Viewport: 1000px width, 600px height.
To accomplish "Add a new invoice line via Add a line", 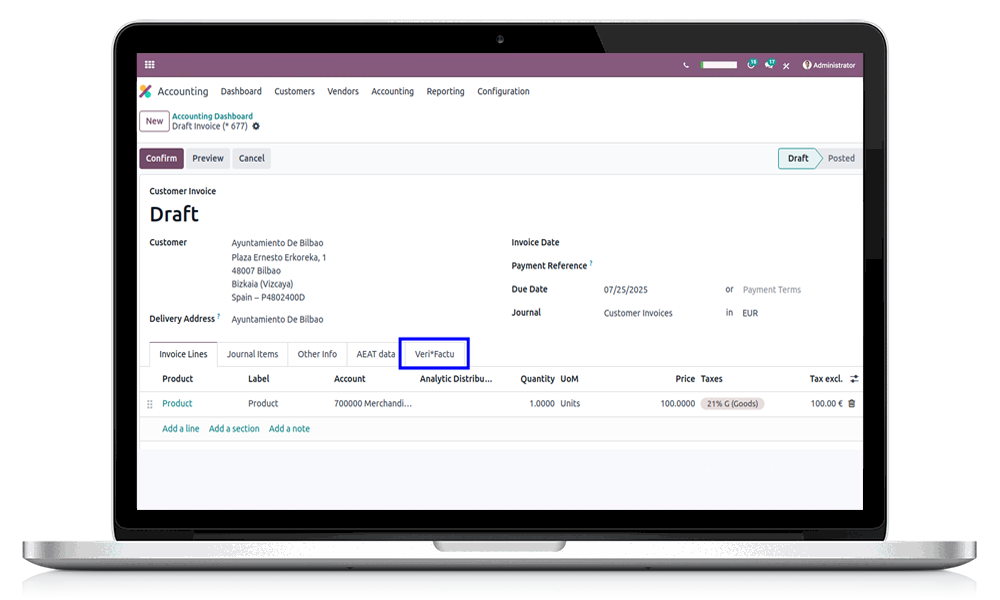I will pyautogui.click(x=180, y=428).
